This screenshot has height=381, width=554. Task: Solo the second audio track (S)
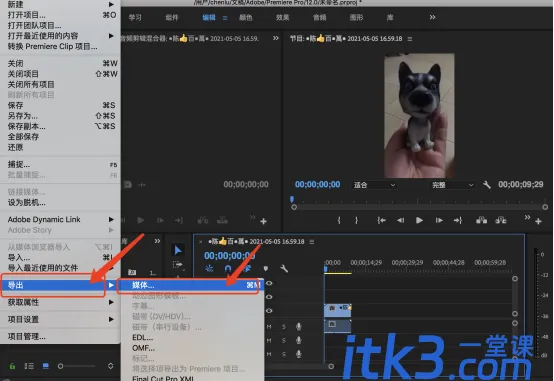284,340
